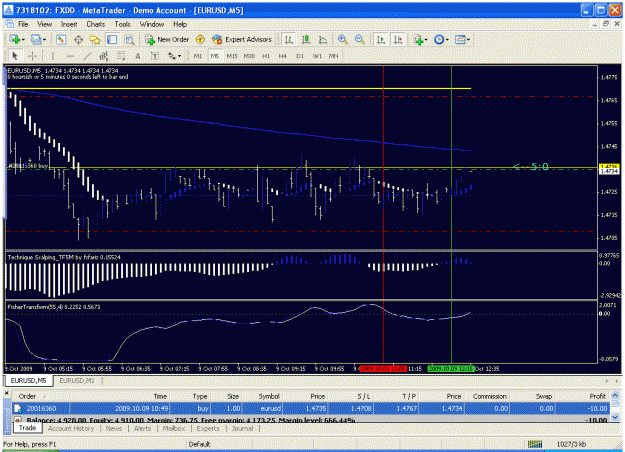Toggle Auto Scroll chart button

pyautogui.click(x=381, y=39)
